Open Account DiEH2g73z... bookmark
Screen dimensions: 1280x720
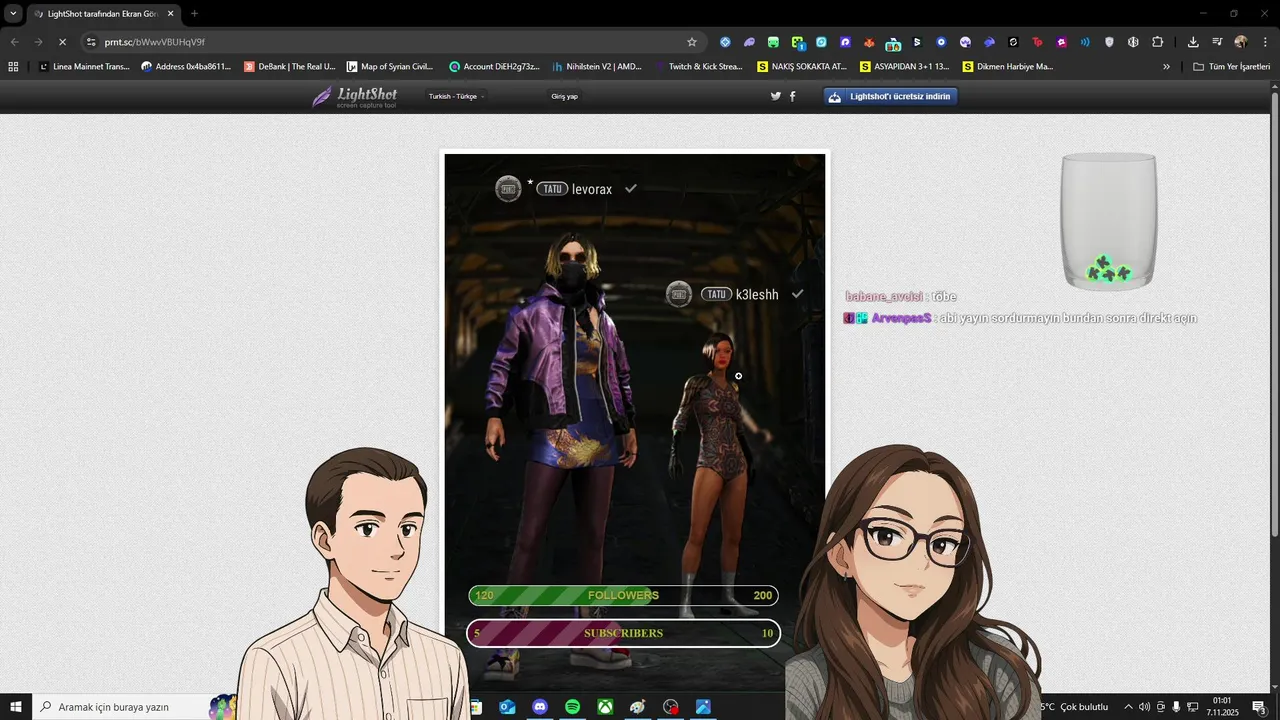click(x=494, y=67)
